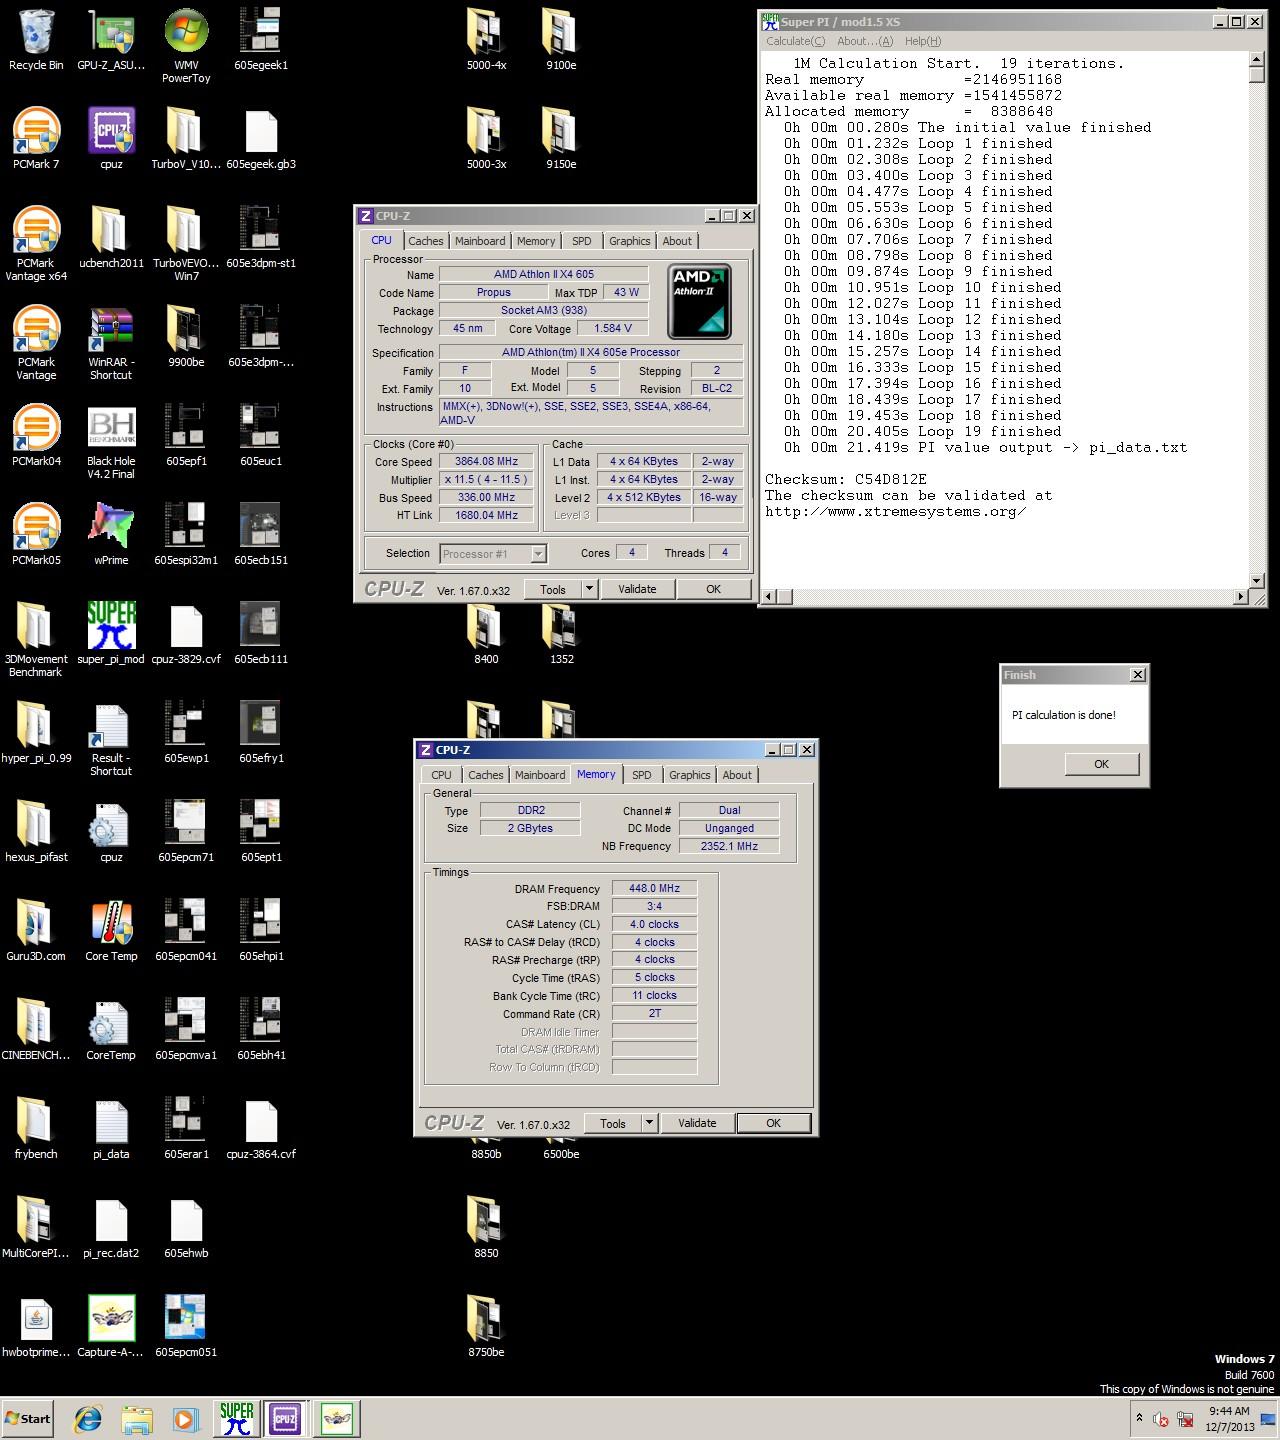
Task: Expand Tools dropdown arrow in upper CPU-Z
Action: click(589, 589)
